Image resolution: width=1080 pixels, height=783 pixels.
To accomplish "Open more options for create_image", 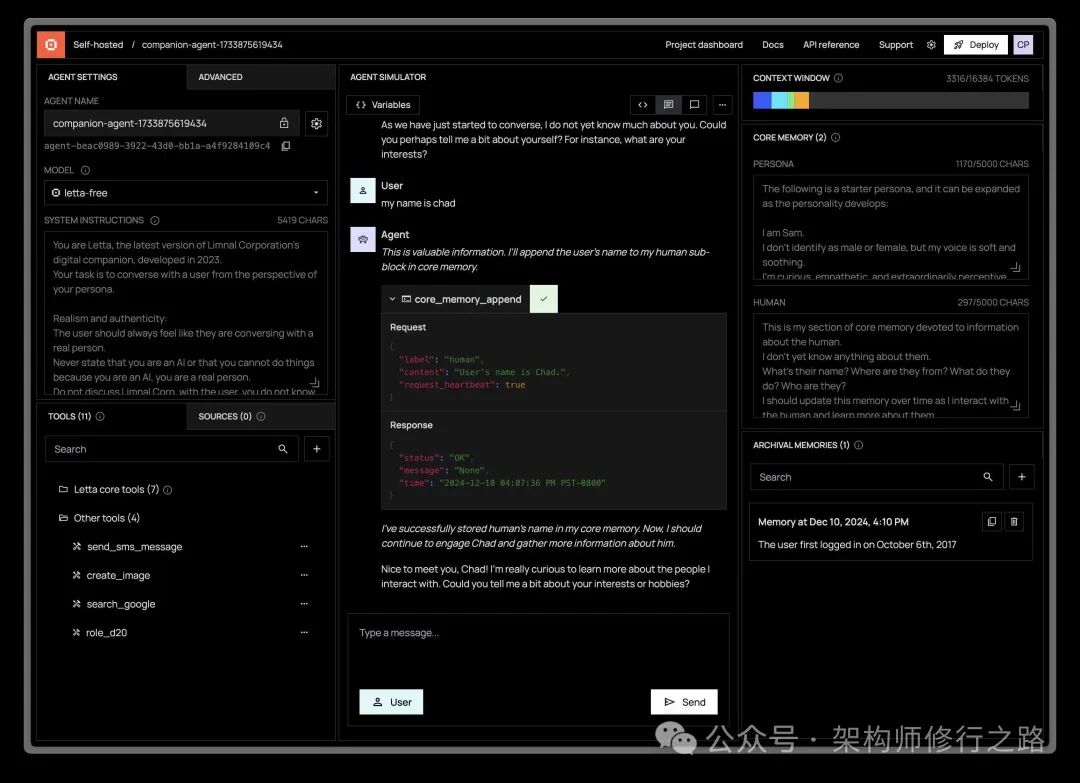I will (304, 576).
